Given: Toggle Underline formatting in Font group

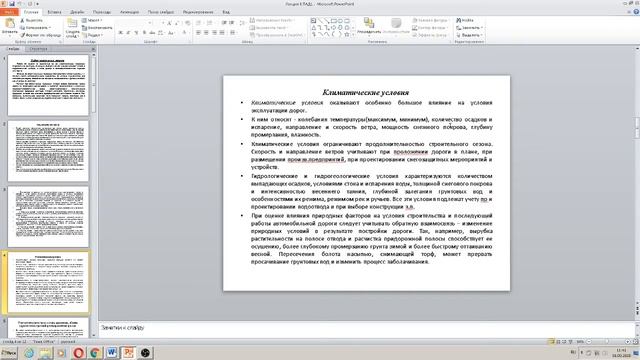Looking at the screenshot, I should (x=136, y=33).
